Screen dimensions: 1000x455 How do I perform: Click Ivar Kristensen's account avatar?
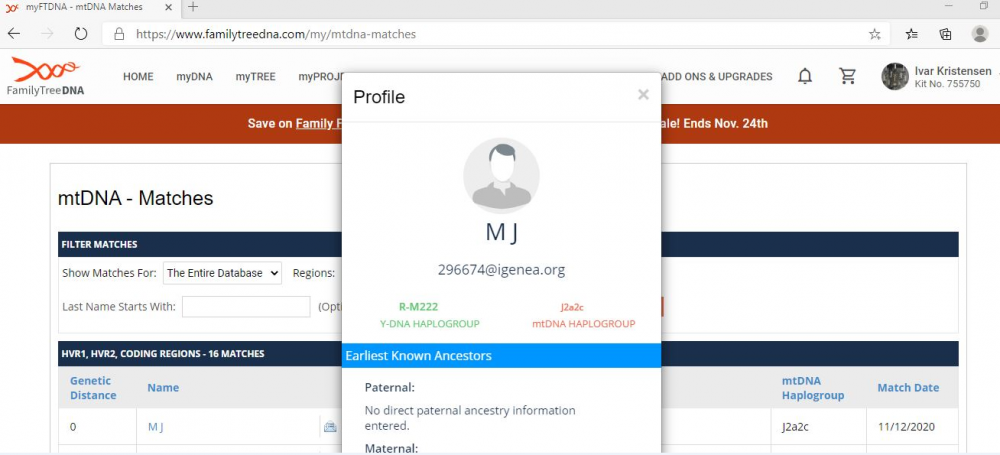click(x=895, y=77)
